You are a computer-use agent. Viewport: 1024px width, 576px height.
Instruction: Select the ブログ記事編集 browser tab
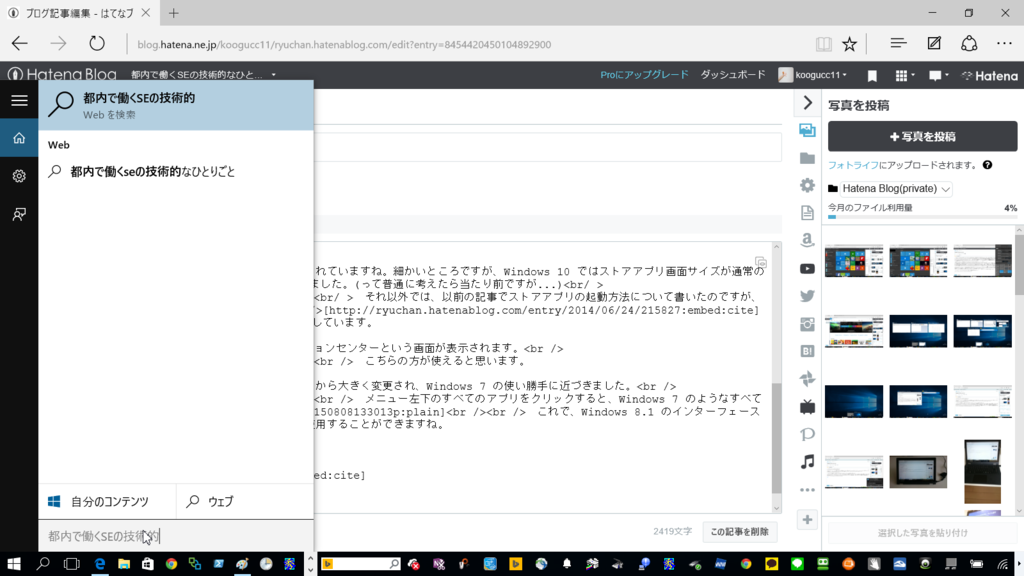click(75, 15)
